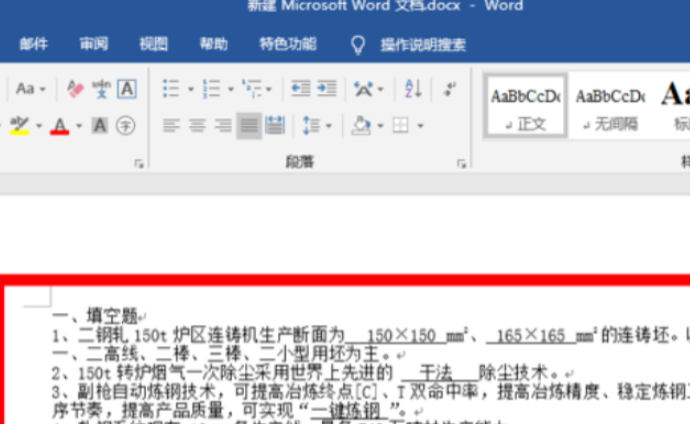Click the filled blank 干法
Viewport: 690px width, 424px height.
[x=435, y=373]
